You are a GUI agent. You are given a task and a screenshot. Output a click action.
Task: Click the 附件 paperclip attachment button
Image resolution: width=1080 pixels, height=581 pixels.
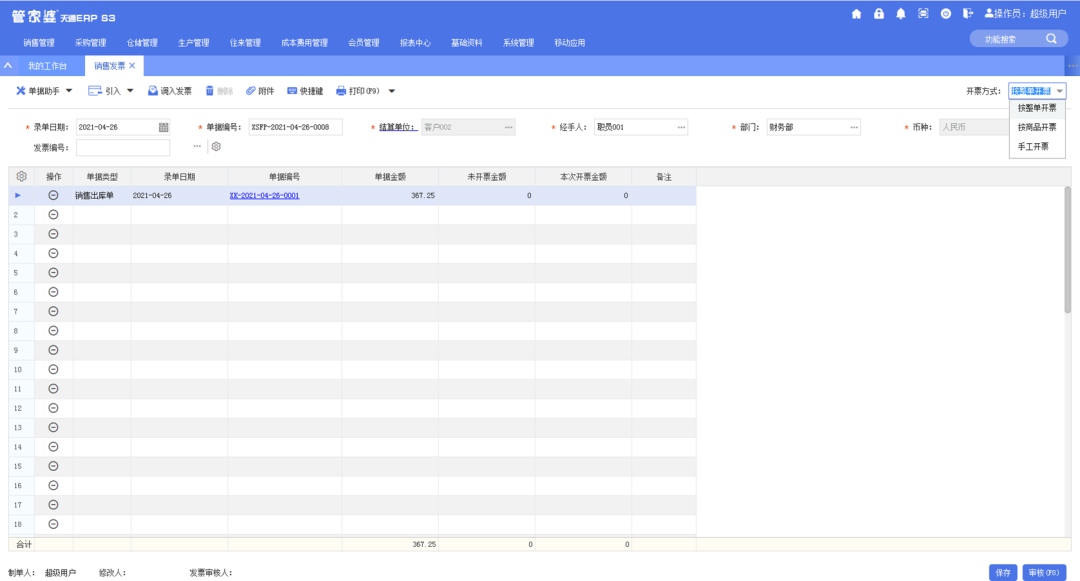click(259, 91)
